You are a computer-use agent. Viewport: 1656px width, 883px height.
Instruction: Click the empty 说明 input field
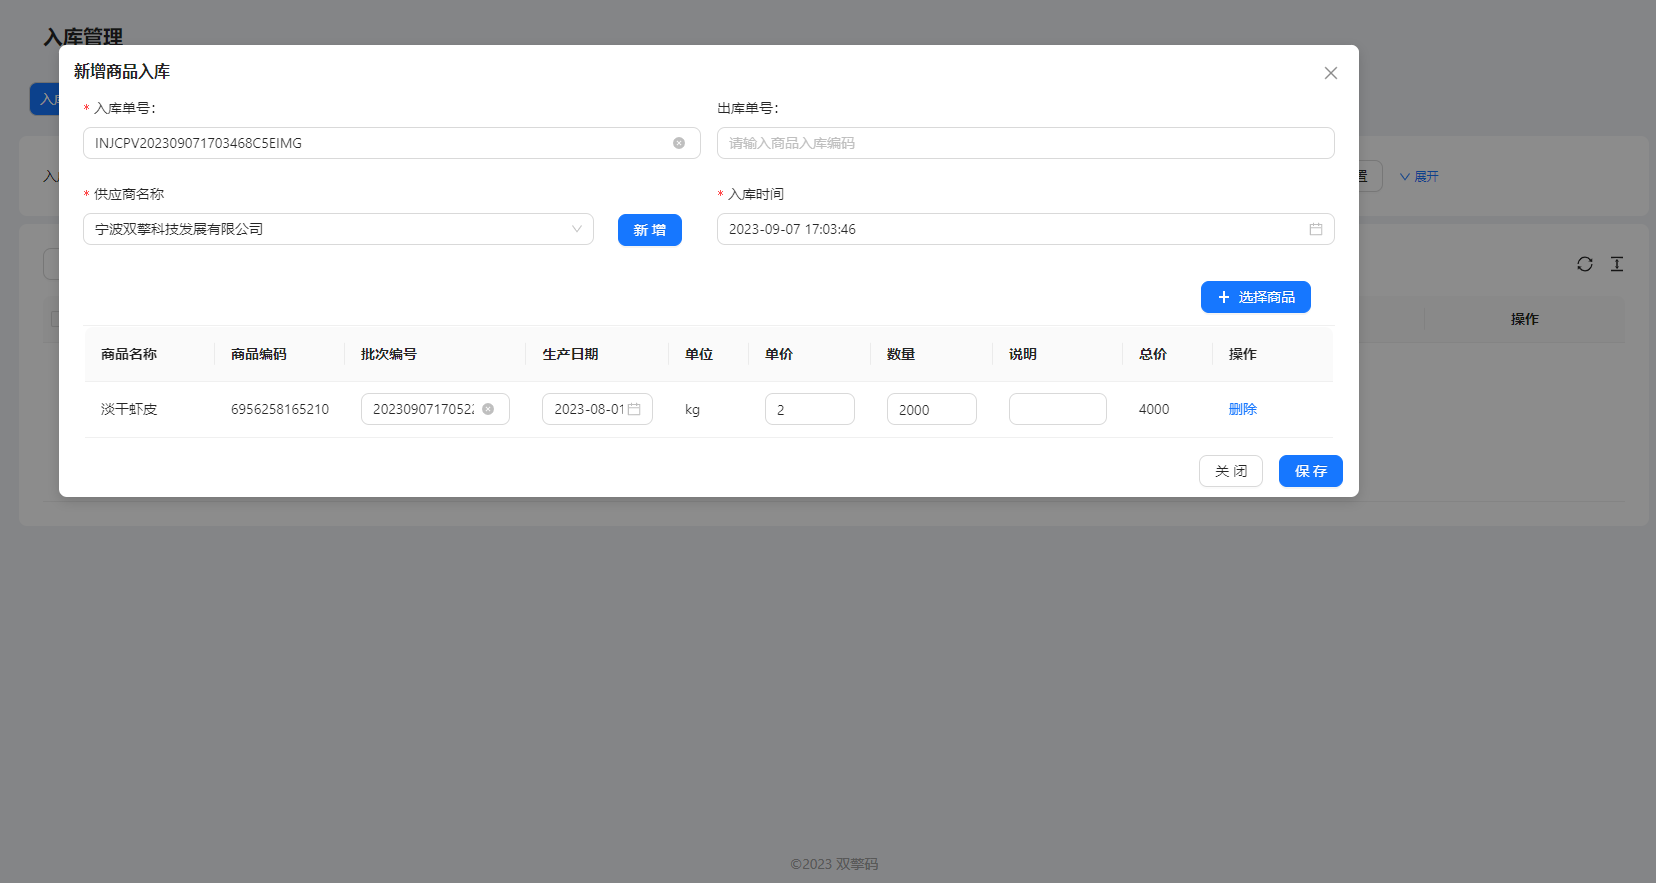tap(1058, 409)
